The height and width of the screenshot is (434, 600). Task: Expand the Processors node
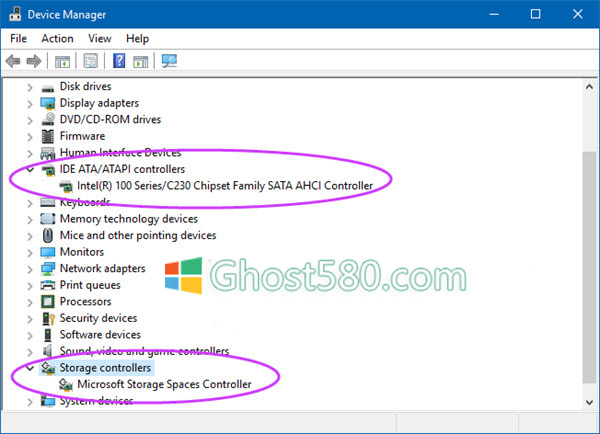click(30, 302)
